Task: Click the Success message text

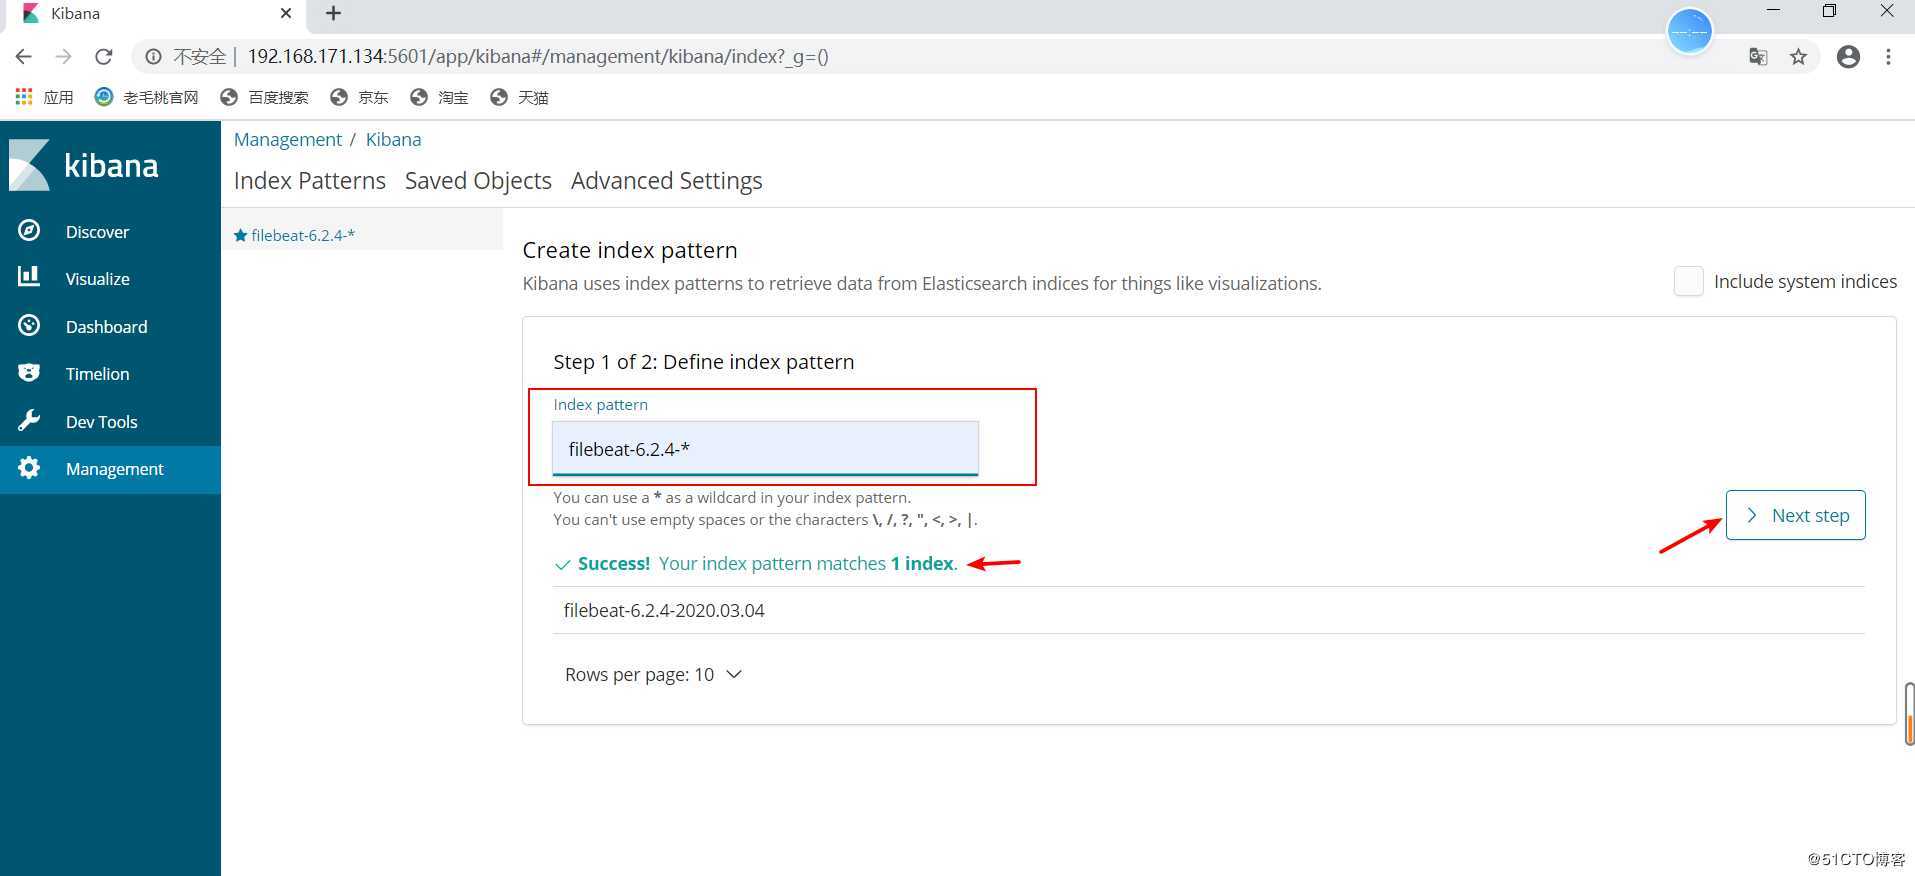Action: pos(768,563)
